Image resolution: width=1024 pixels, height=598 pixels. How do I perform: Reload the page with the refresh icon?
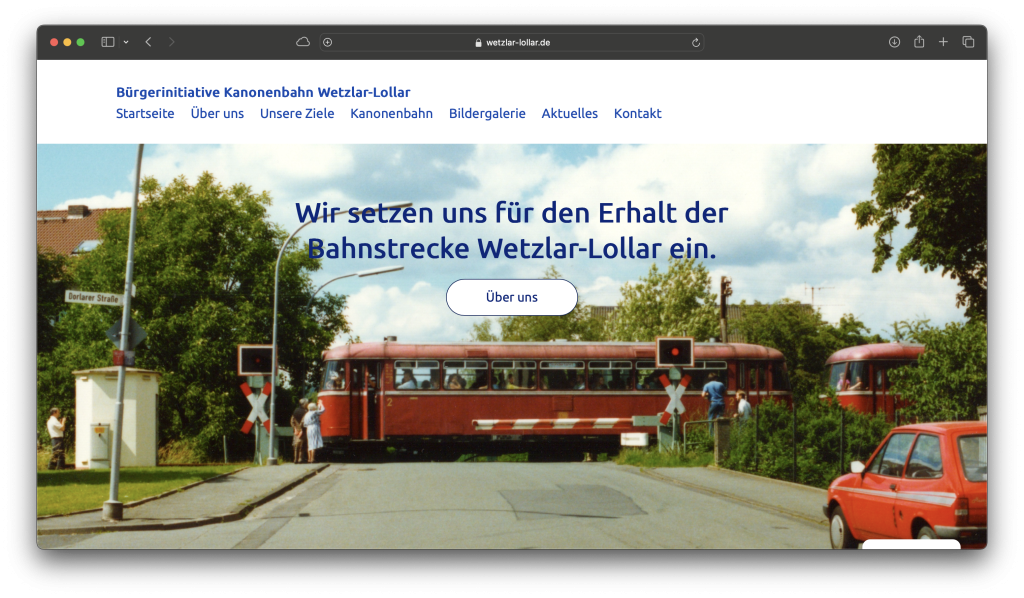tap(696, 42)
